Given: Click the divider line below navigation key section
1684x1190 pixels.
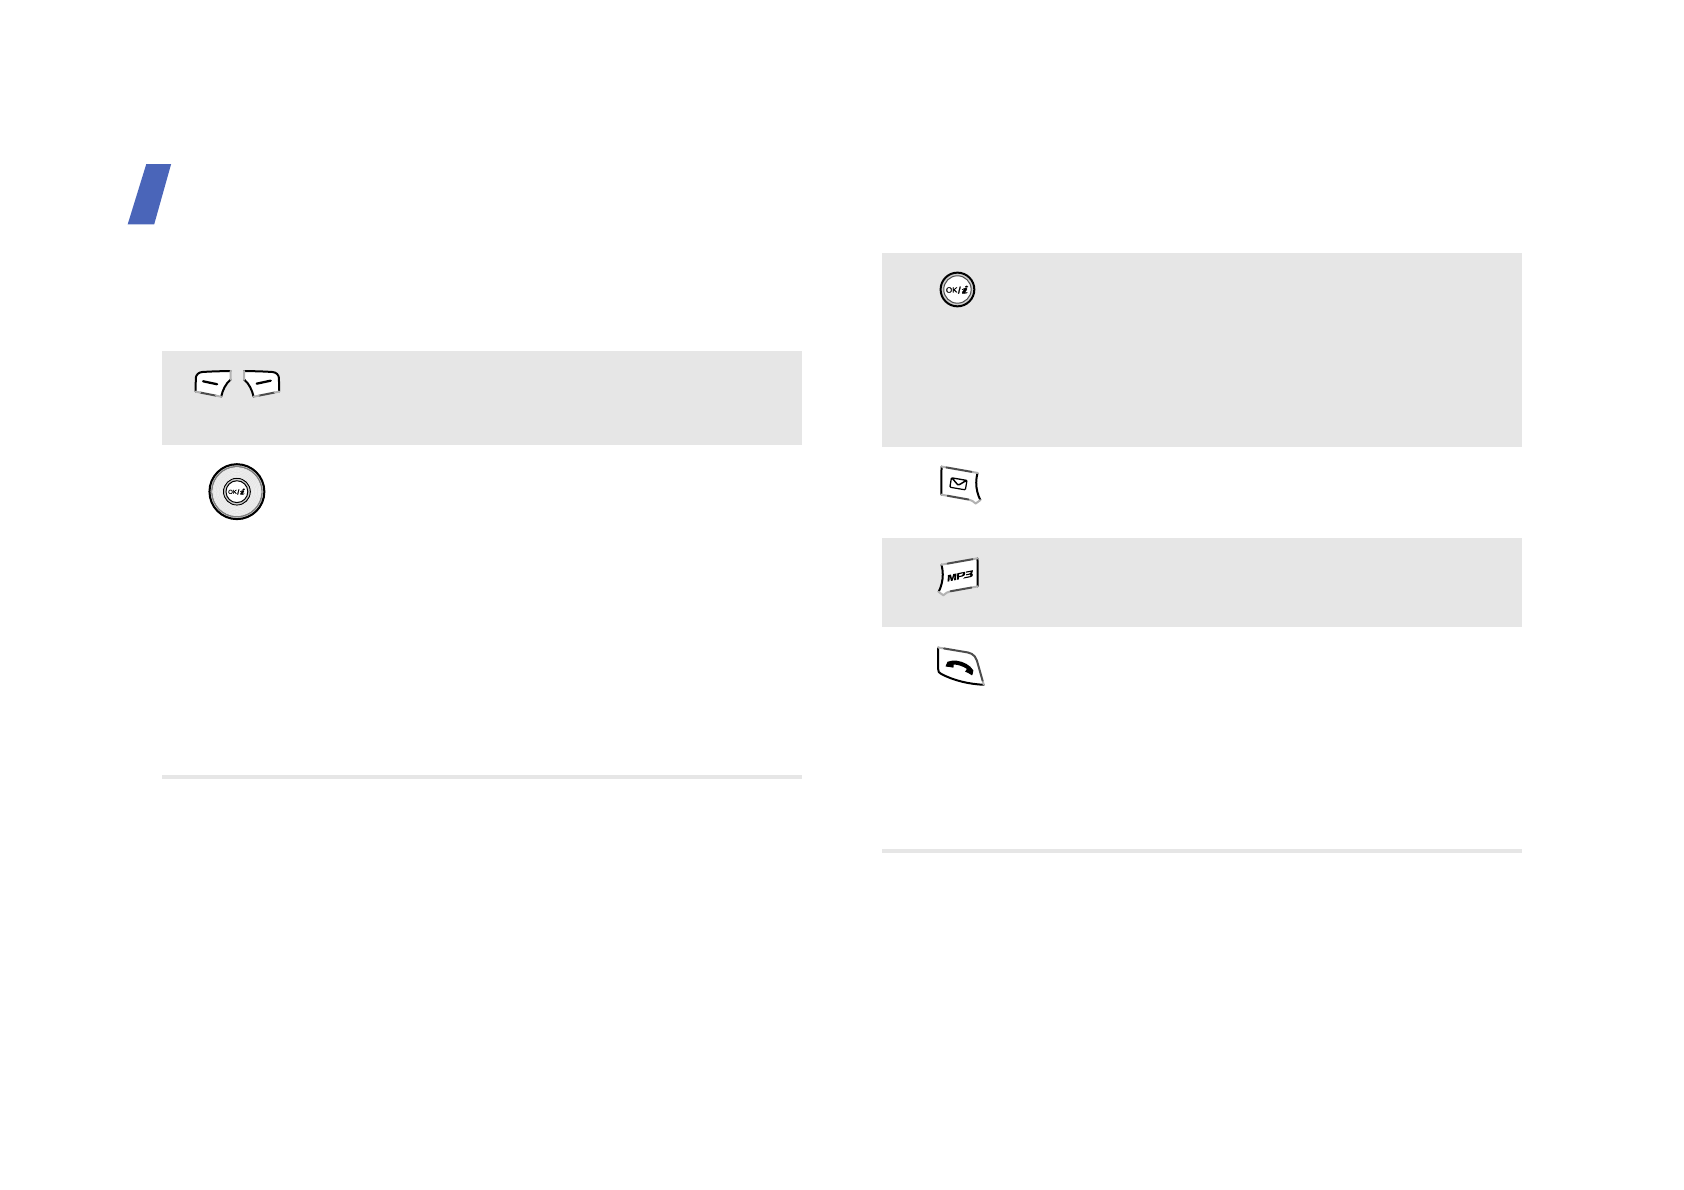Looking at the screenshot, I should click(481, 776).
